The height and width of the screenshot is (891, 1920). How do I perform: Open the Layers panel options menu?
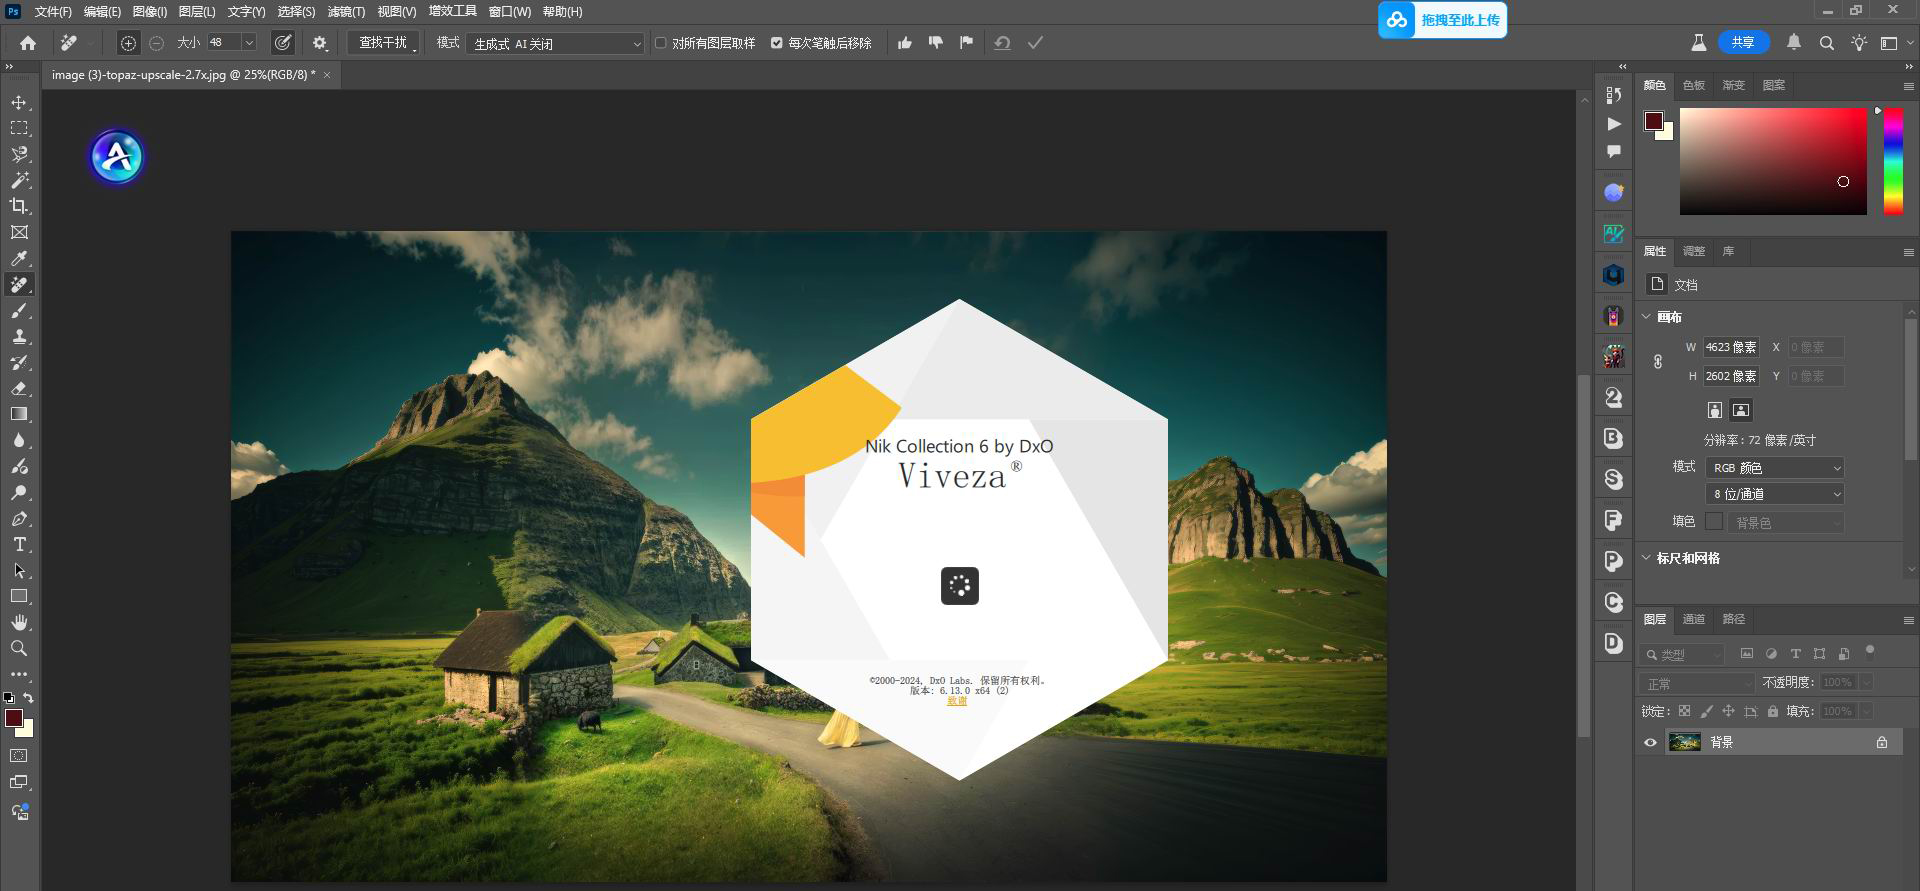[x=1908, y=620]
